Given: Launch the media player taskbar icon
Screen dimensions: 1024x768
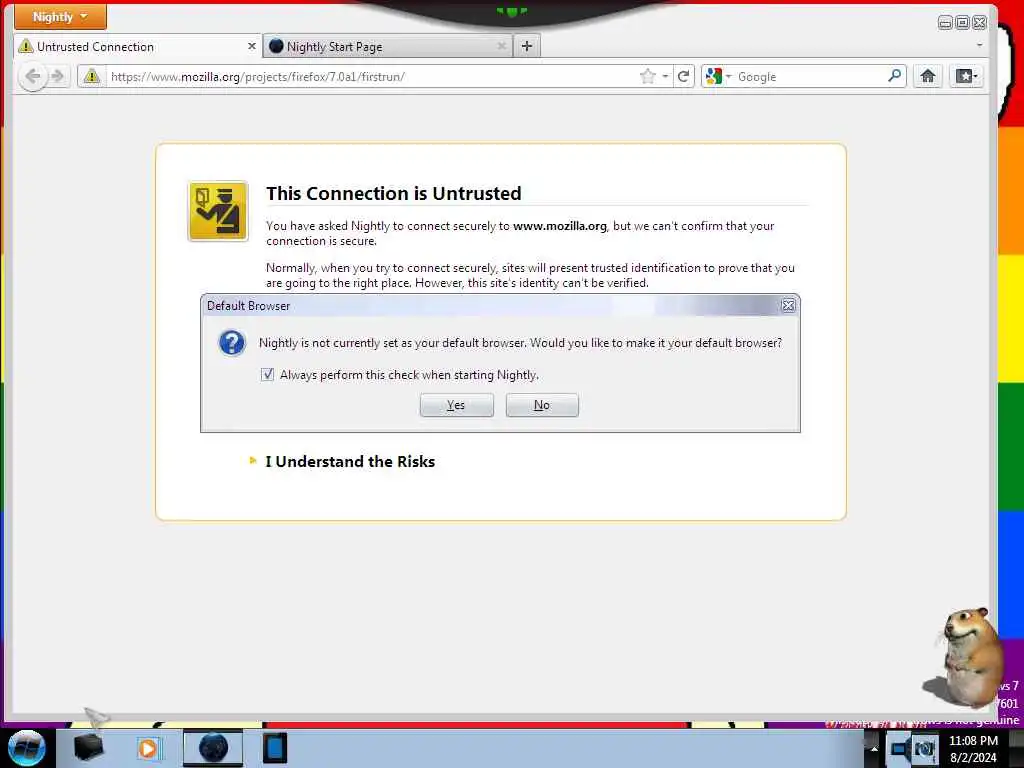Looking at the screenshot, I should (x=148, y=748).
